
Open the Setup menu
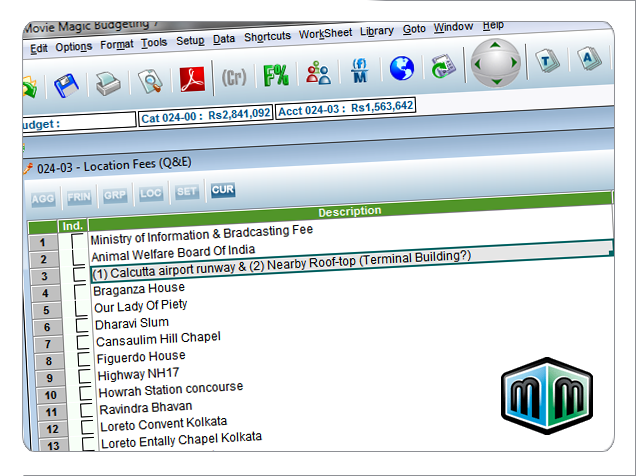click(x=190, y=41)
